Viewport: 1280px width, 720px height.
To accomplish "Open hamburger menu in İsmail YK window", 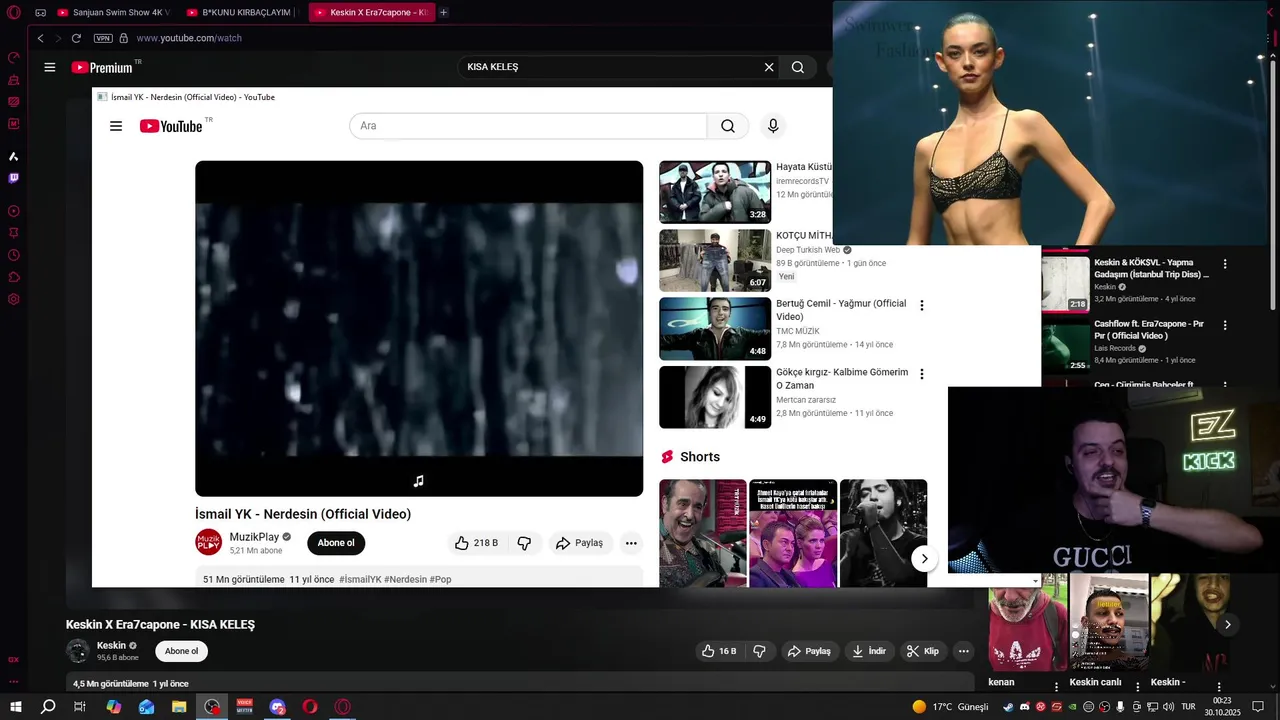I will coord(116,126).
